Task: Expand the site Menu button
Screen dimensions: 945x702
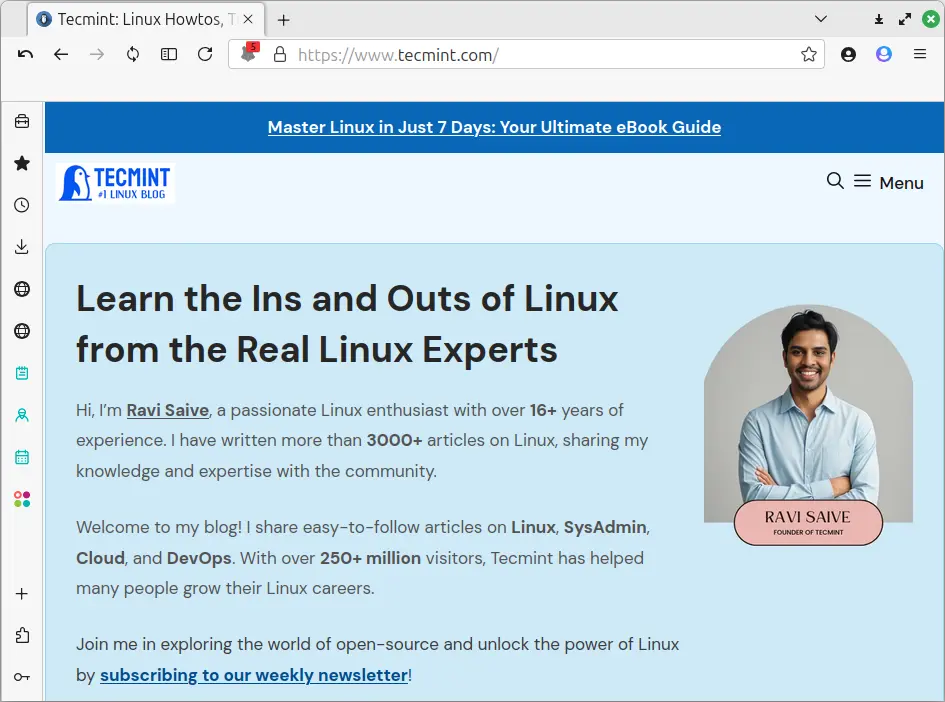Action: [888, 182]
